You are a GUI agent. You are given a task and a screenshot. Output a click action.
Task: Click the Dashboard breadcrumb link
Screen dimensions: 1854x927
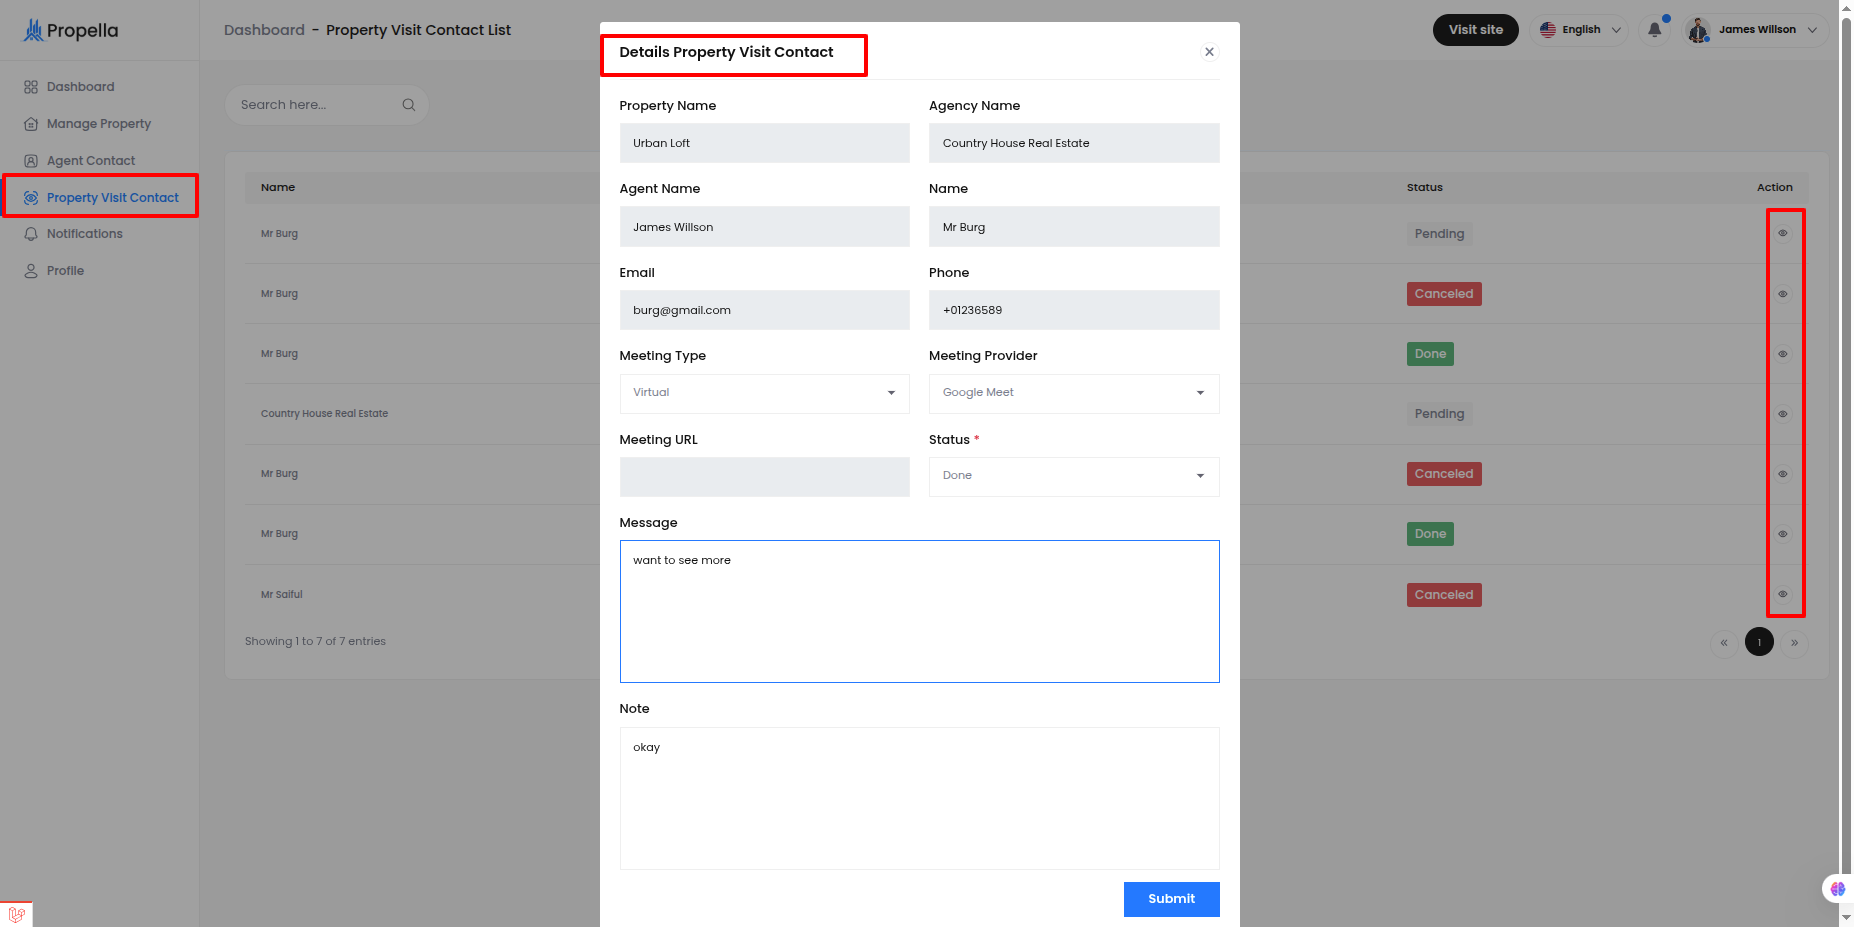click(264, 30)
